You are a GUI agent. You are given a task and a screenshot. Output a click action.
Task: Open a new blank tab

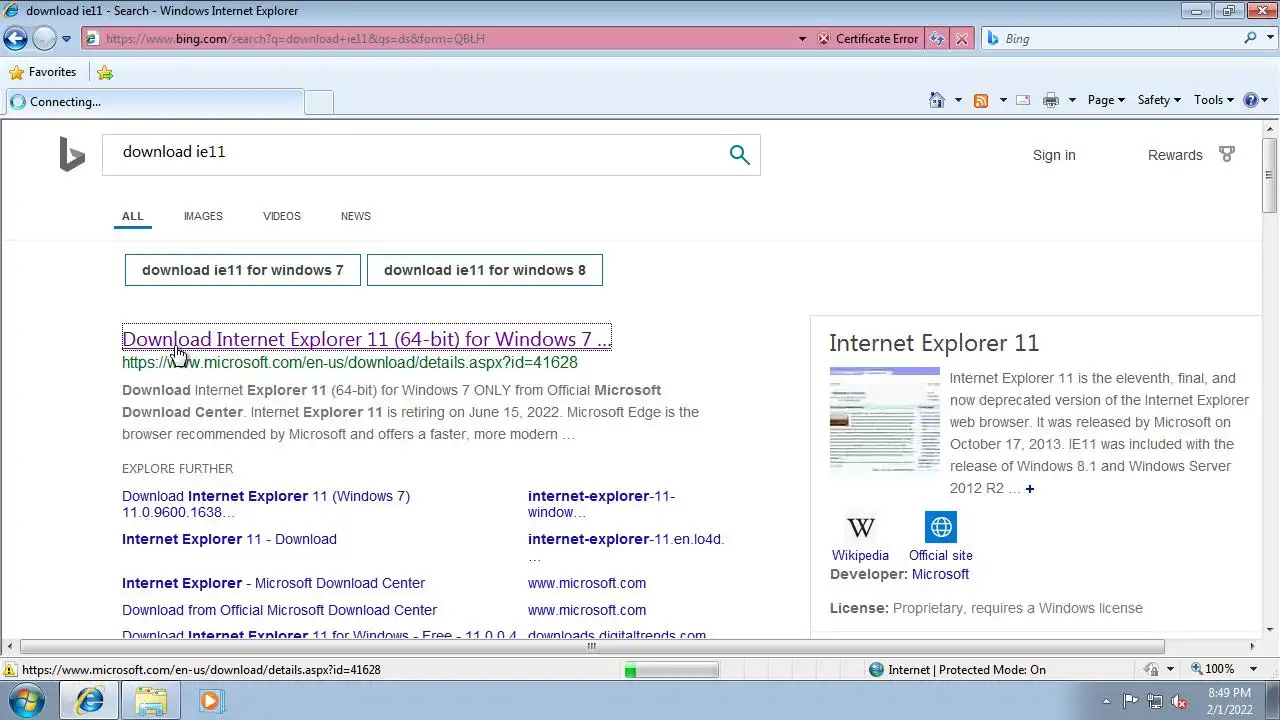point(319,102)
